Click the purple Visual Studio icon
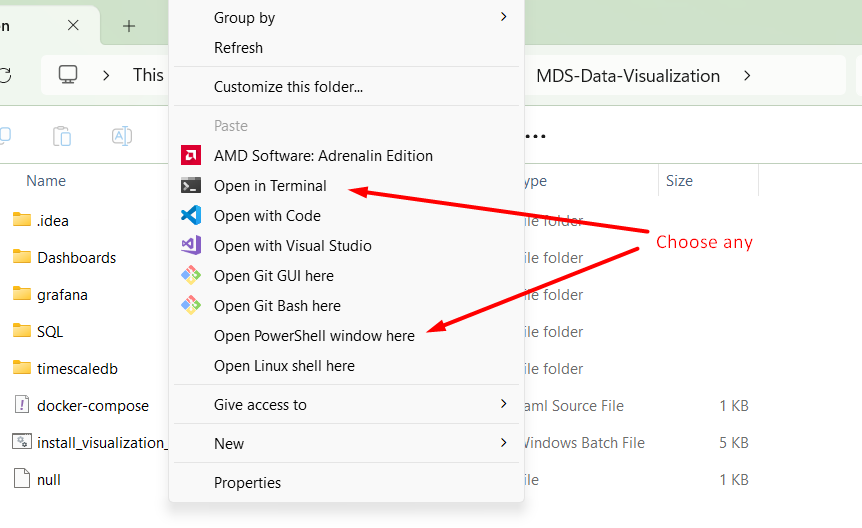 click(x=190, y=246)
